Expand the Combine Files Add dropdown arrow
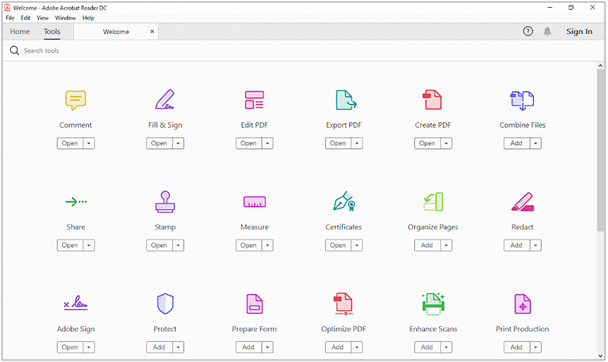This screenshot has width=608, height=362. (x=535, y=143)
